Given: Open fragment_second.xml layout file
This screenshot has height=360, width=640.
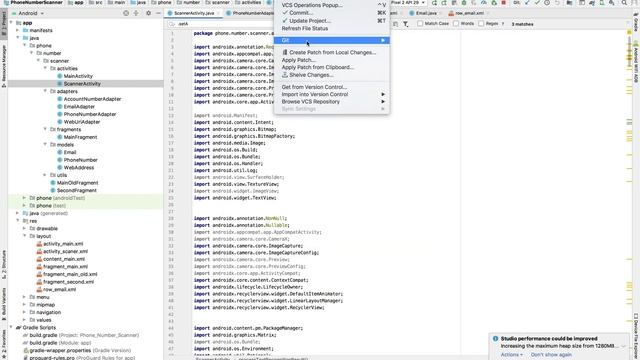Looking at the screenshot, I should [x=68, y=282].
